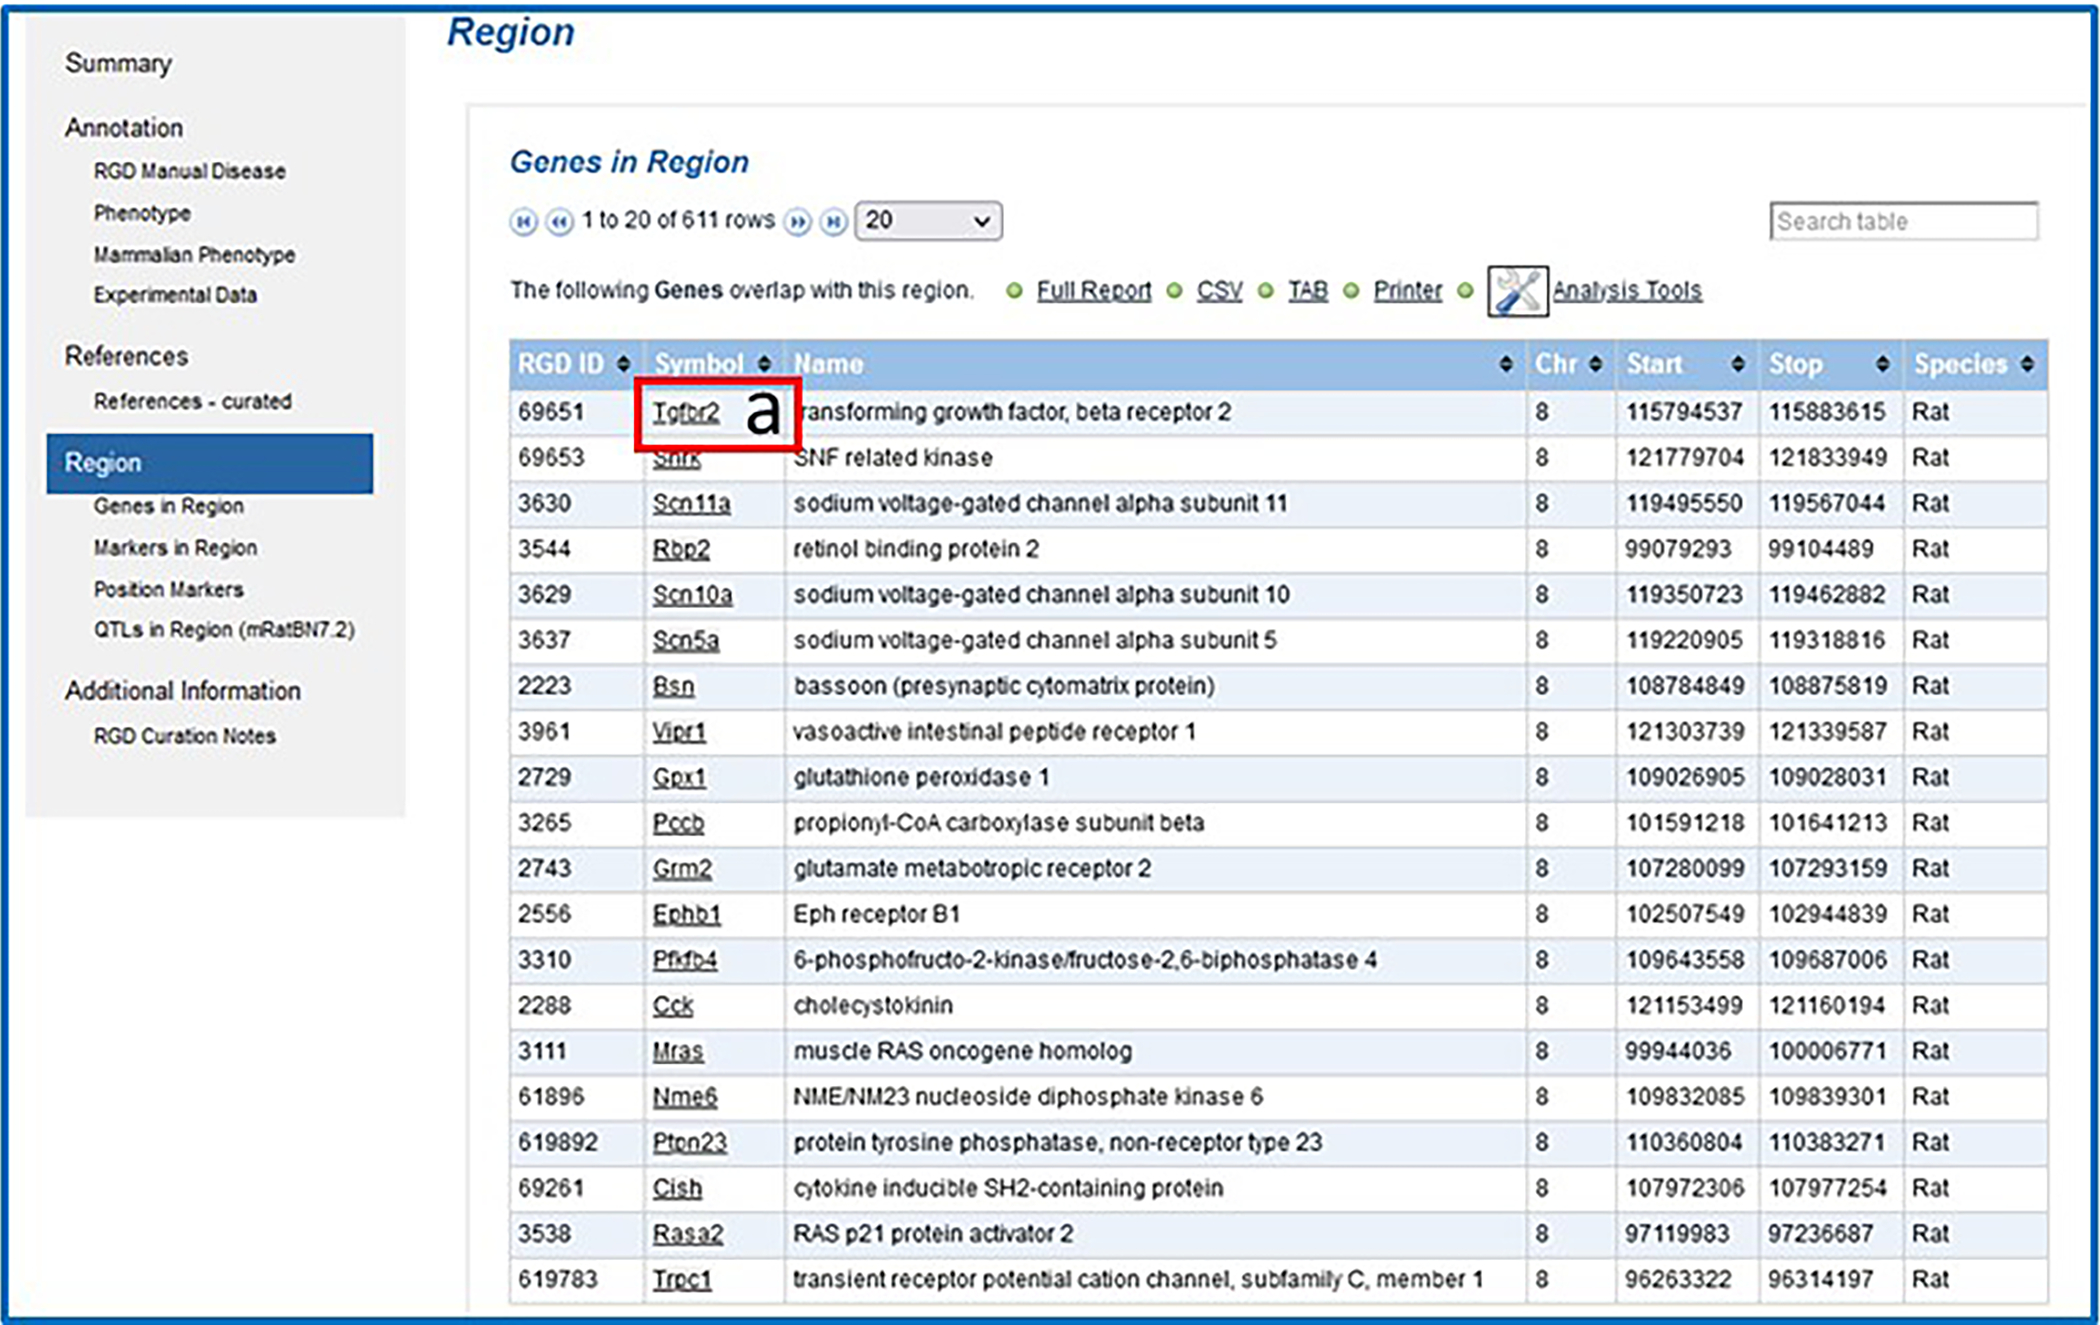Go to the first page of rows

pos(523,221)
